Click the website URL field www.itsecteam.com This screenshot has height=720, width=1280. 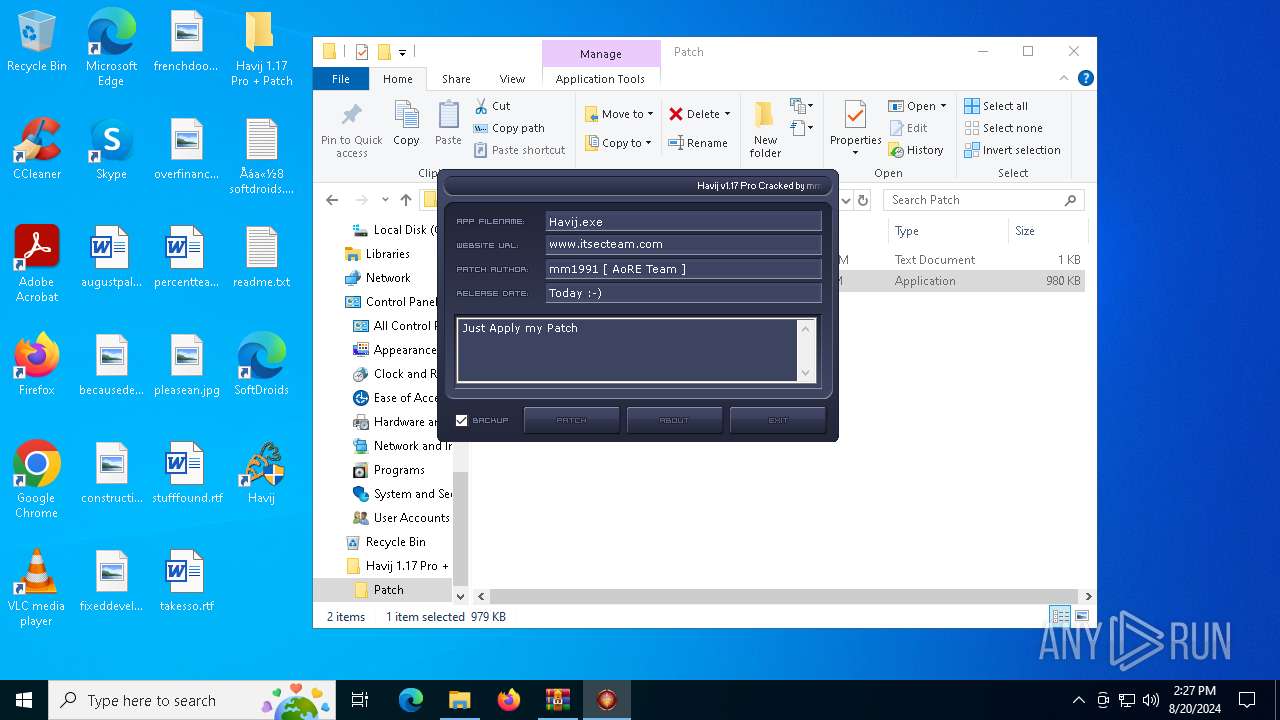[x=683, y=244]
